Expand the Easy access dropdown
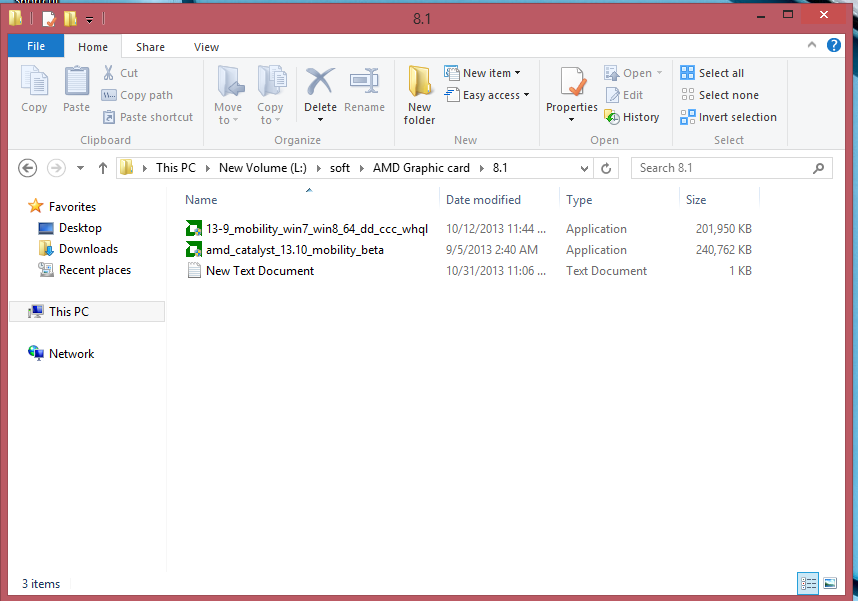The image size is (858, 601). pyautogui.click(x=495, y=95)
